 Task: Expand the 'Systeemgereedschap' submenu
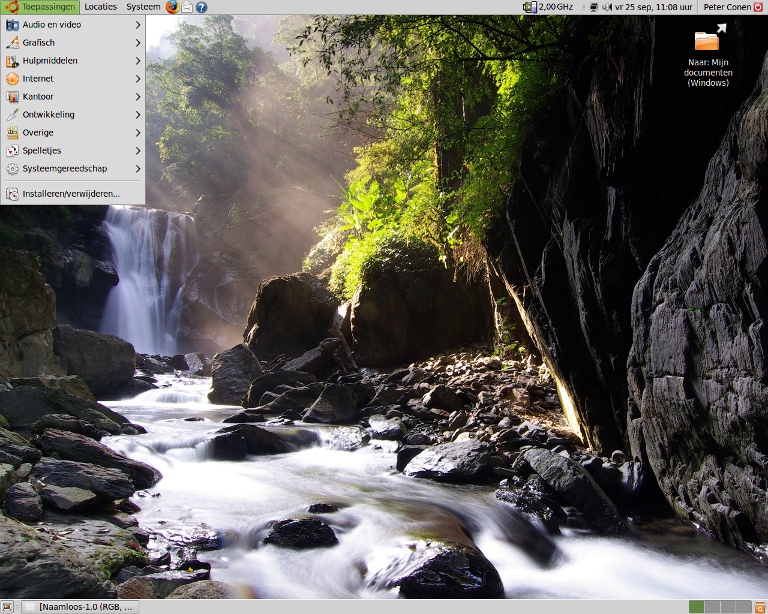[x=73, y=169]
